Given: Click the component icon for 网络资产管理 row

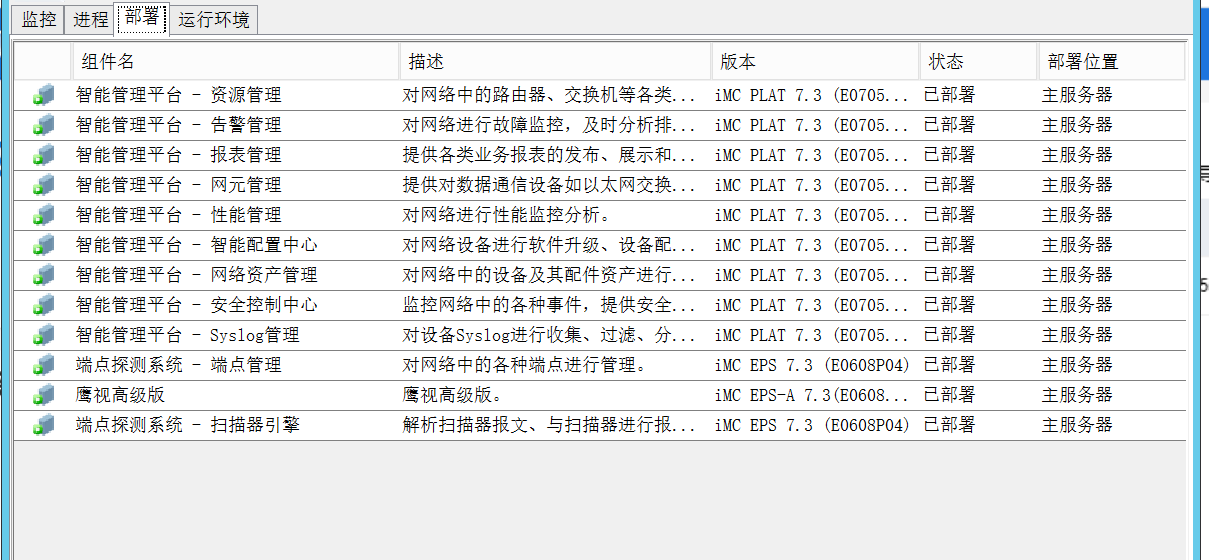Looking at the screenshot, I should [43, 275].
